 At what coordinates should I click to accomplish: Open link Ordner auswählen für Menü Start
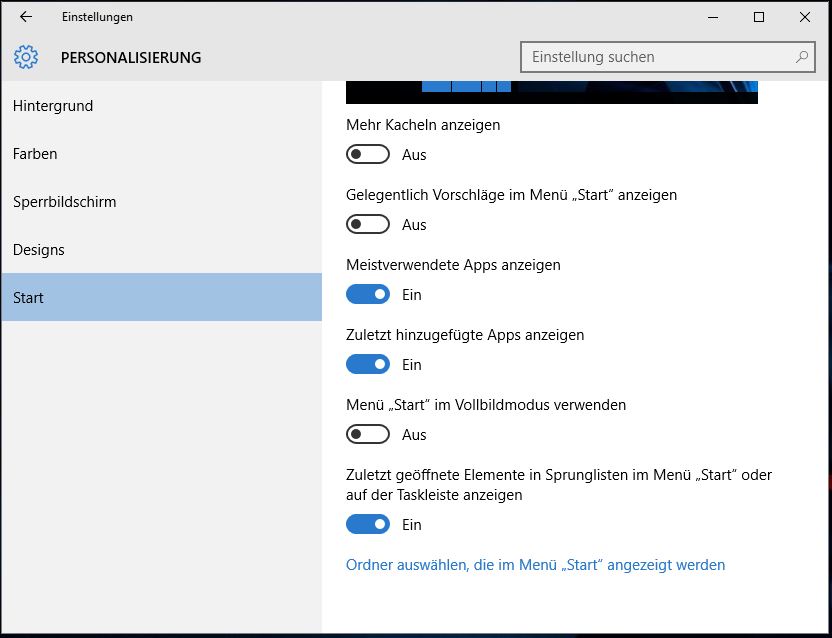535,565
